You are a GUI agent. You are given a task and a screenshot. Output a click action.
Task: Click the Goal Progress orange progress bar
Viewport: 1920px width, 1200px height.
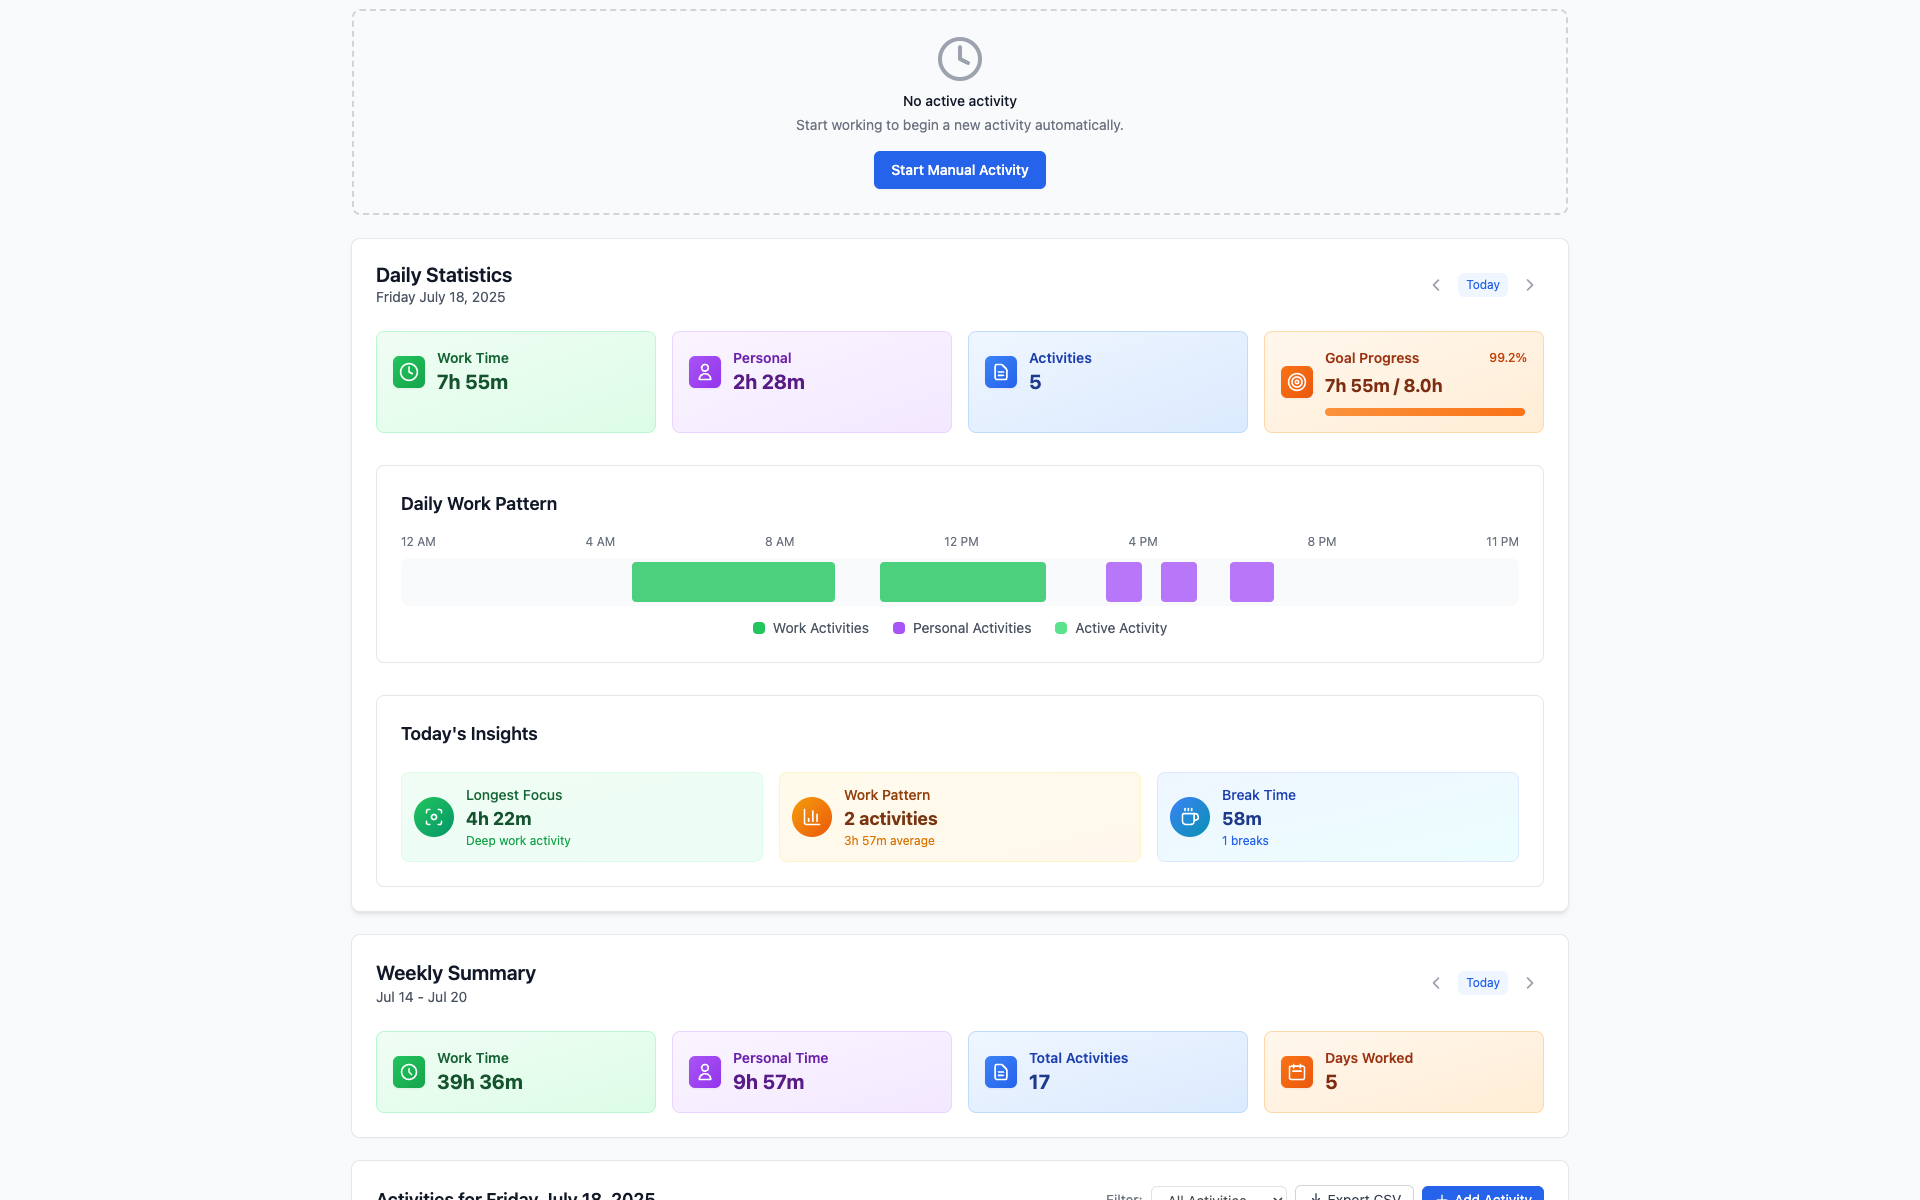pos(1425,412)
